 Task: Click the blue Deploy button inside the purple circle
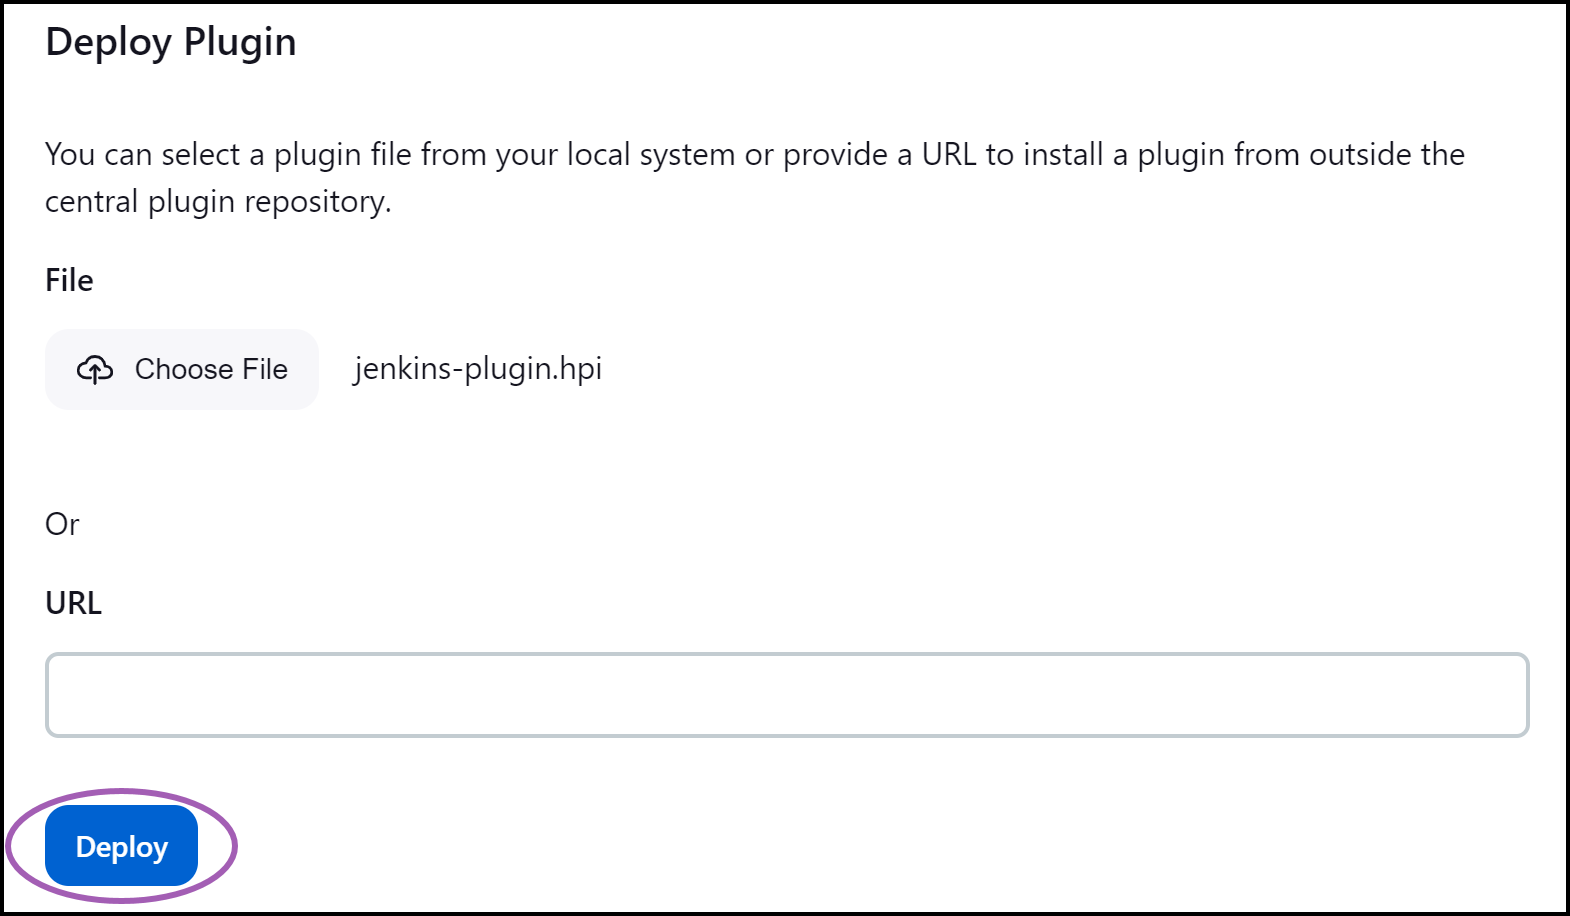[x=120, y=846]
